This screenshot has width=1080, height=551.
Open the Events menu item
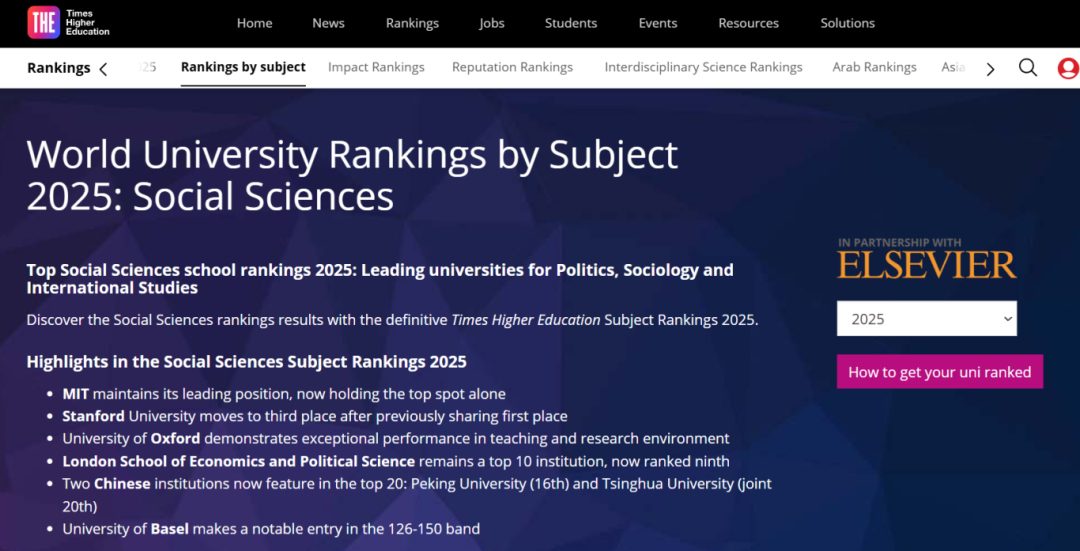click(x=658, y=23)
